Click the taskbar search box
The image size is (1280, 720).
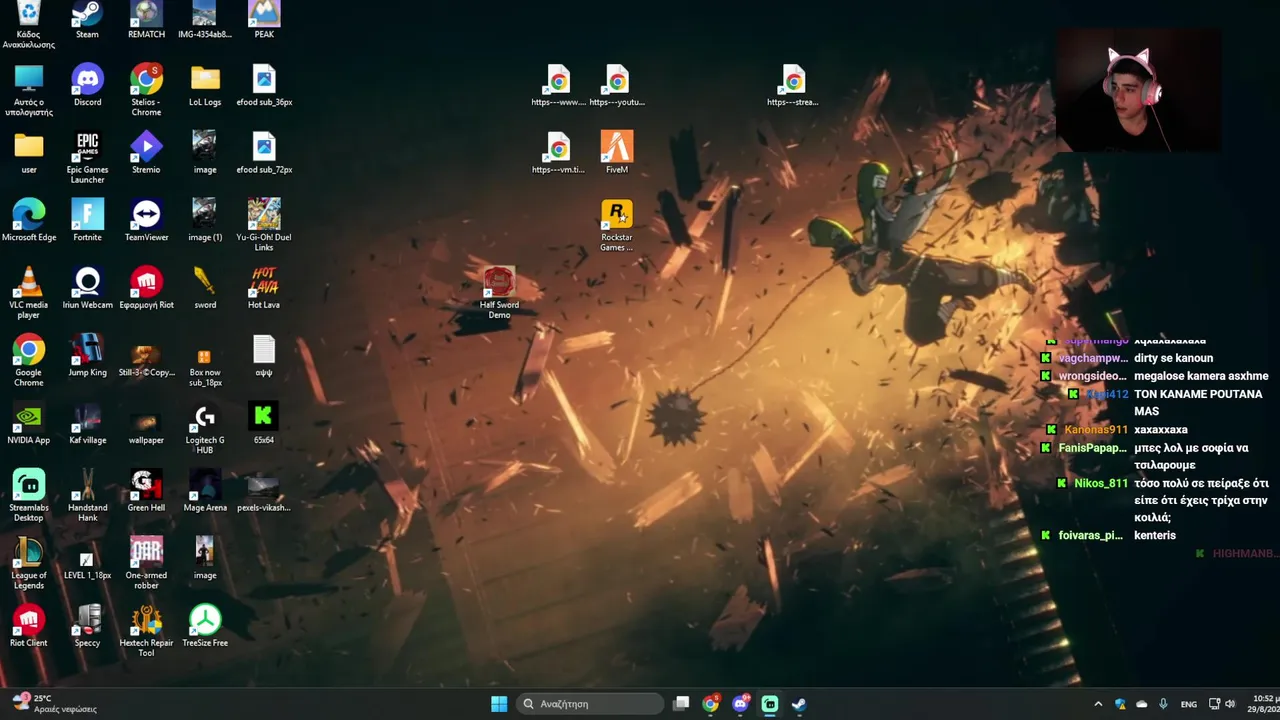pos(591,704)
